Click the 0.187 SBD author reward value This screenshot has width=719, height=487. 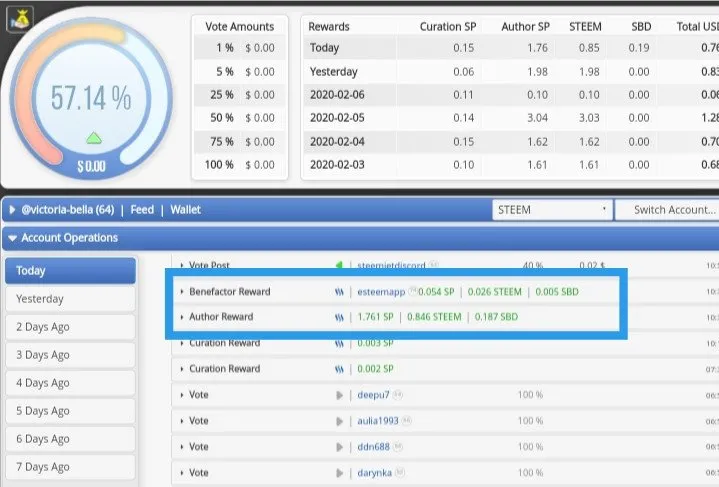[x=496, y=317]
